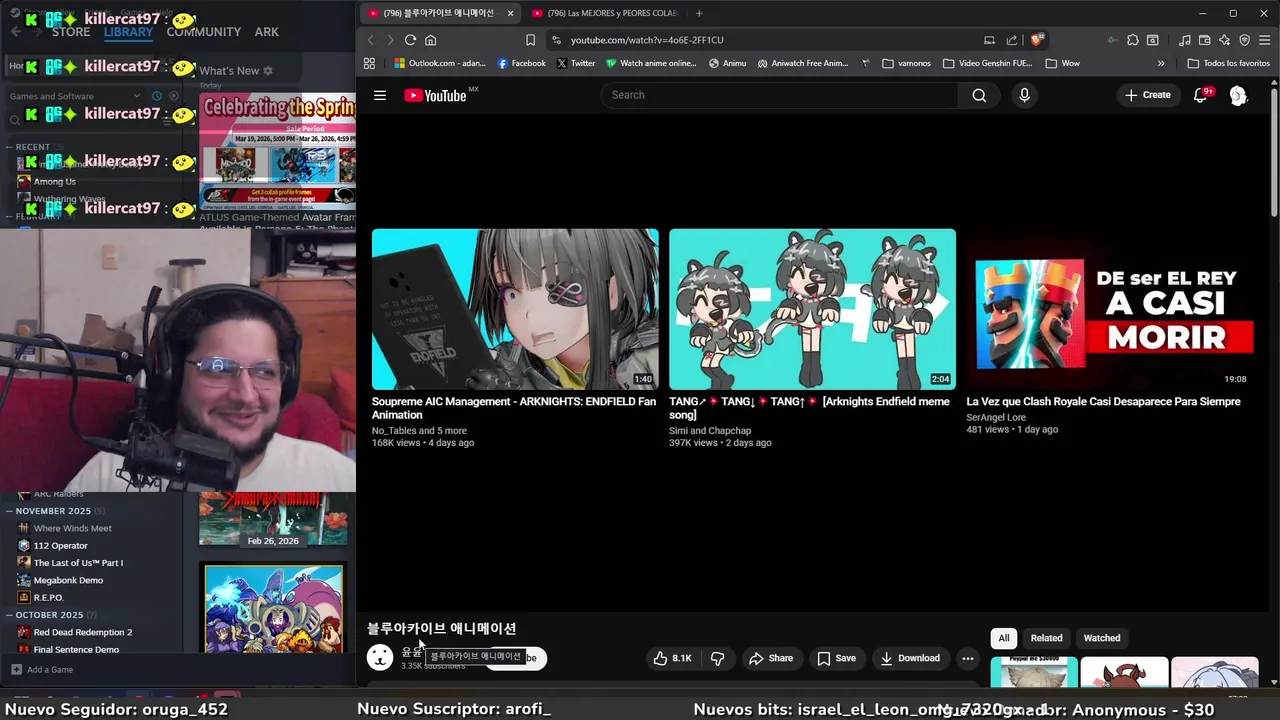This screenshot has width=1280, height=720.
Task: Open the Facebook bookmark
Action: pyautogui.click(x=521, y=63)
